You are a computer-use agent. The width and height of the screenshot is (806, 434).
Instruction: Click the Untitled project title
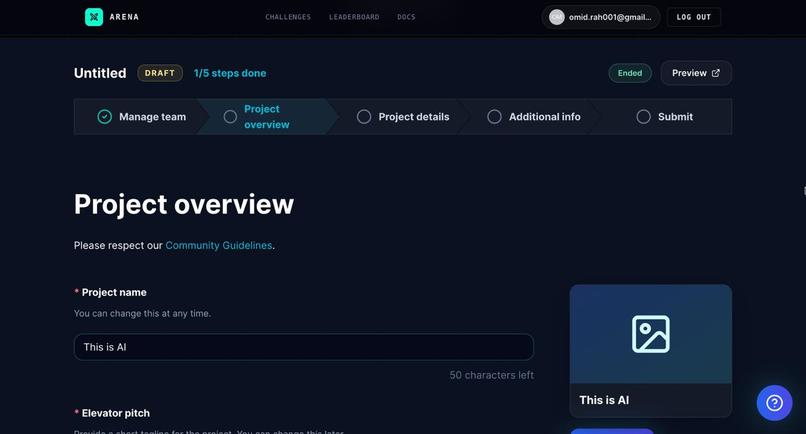tap(100, 73)
